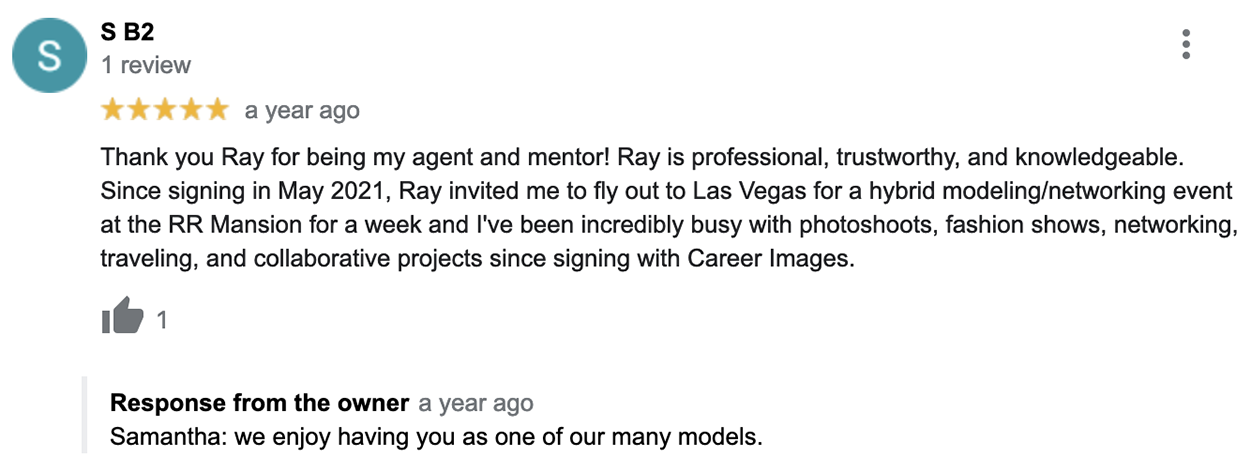Viewport: 1251px width, 473px height.
Task: Click the teal S profile avatar
Action: coord(48,57)
